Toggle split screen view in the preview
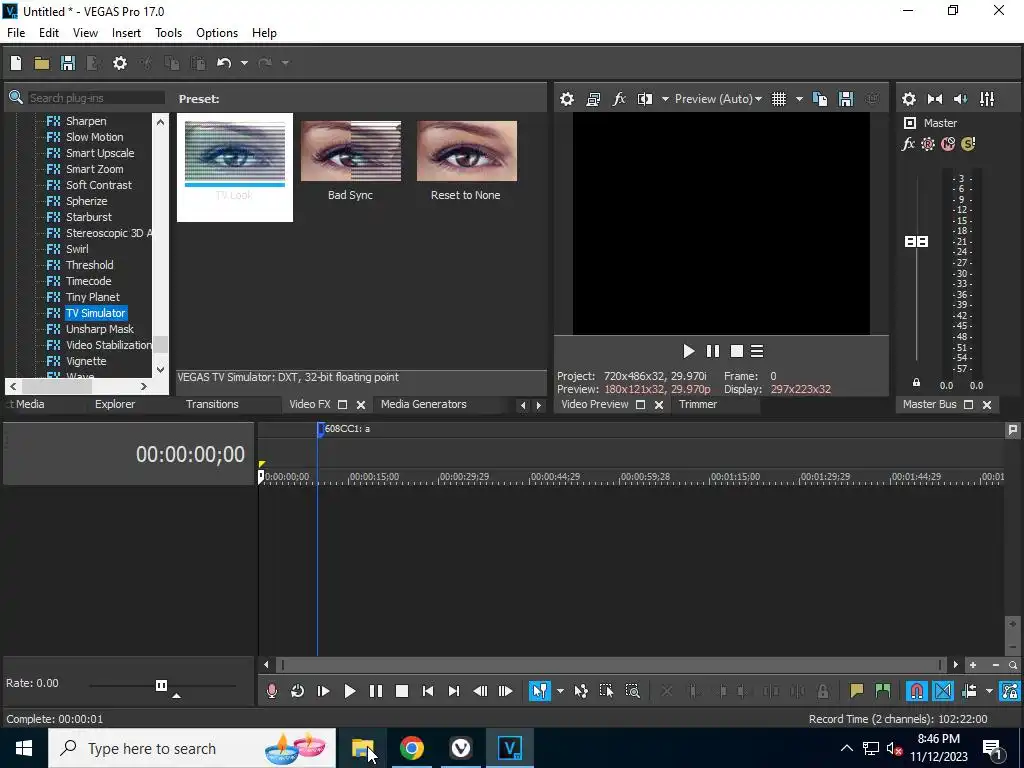 [645, 99]
